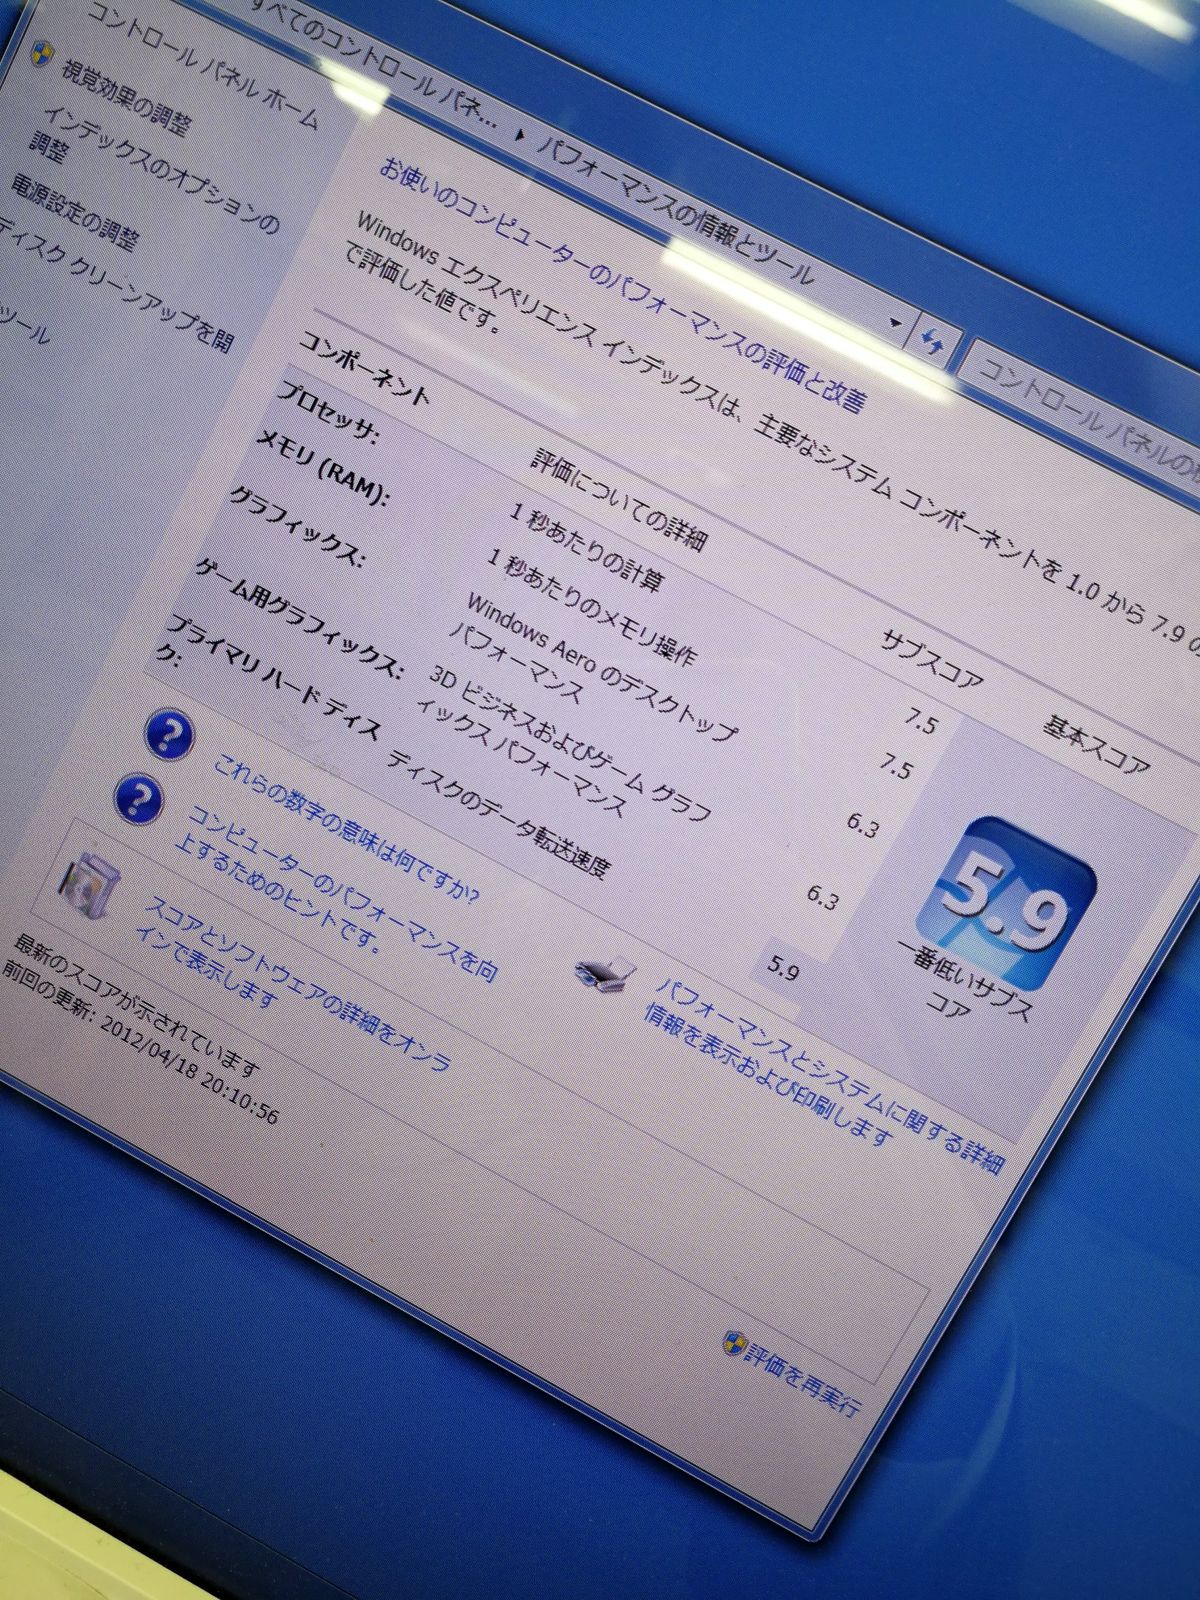Click the refresh arrows button in address bar
The height and width of the screenshot is (1600, 1200).
[x=932, y=344]
